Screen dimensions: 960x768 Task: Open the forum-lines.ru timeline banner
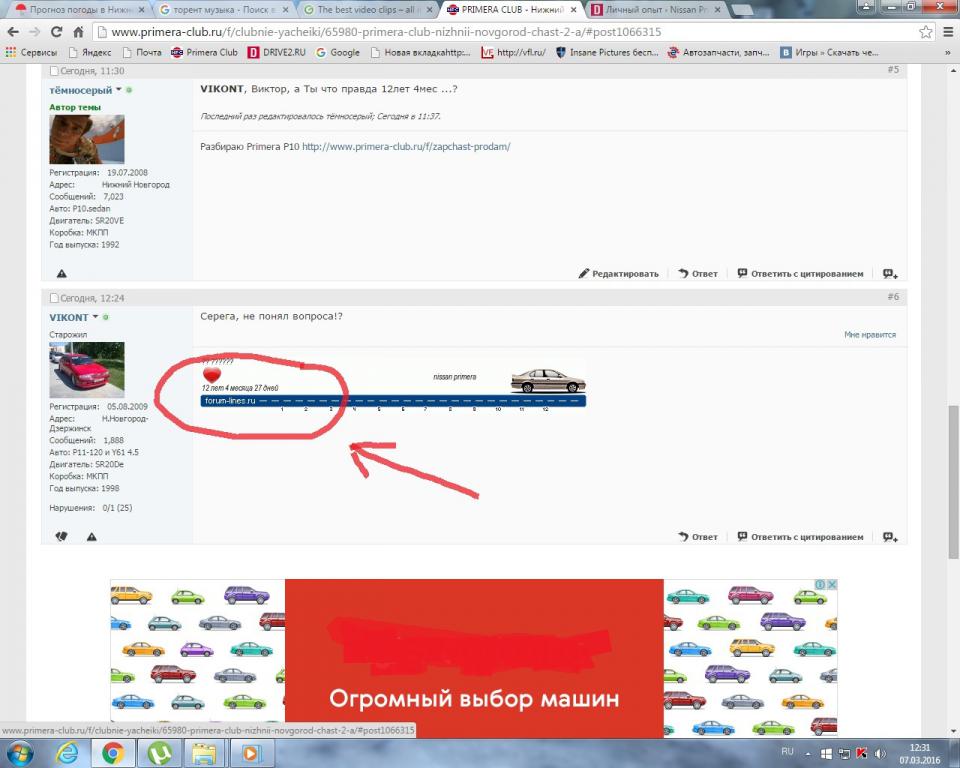click(393, 385)
